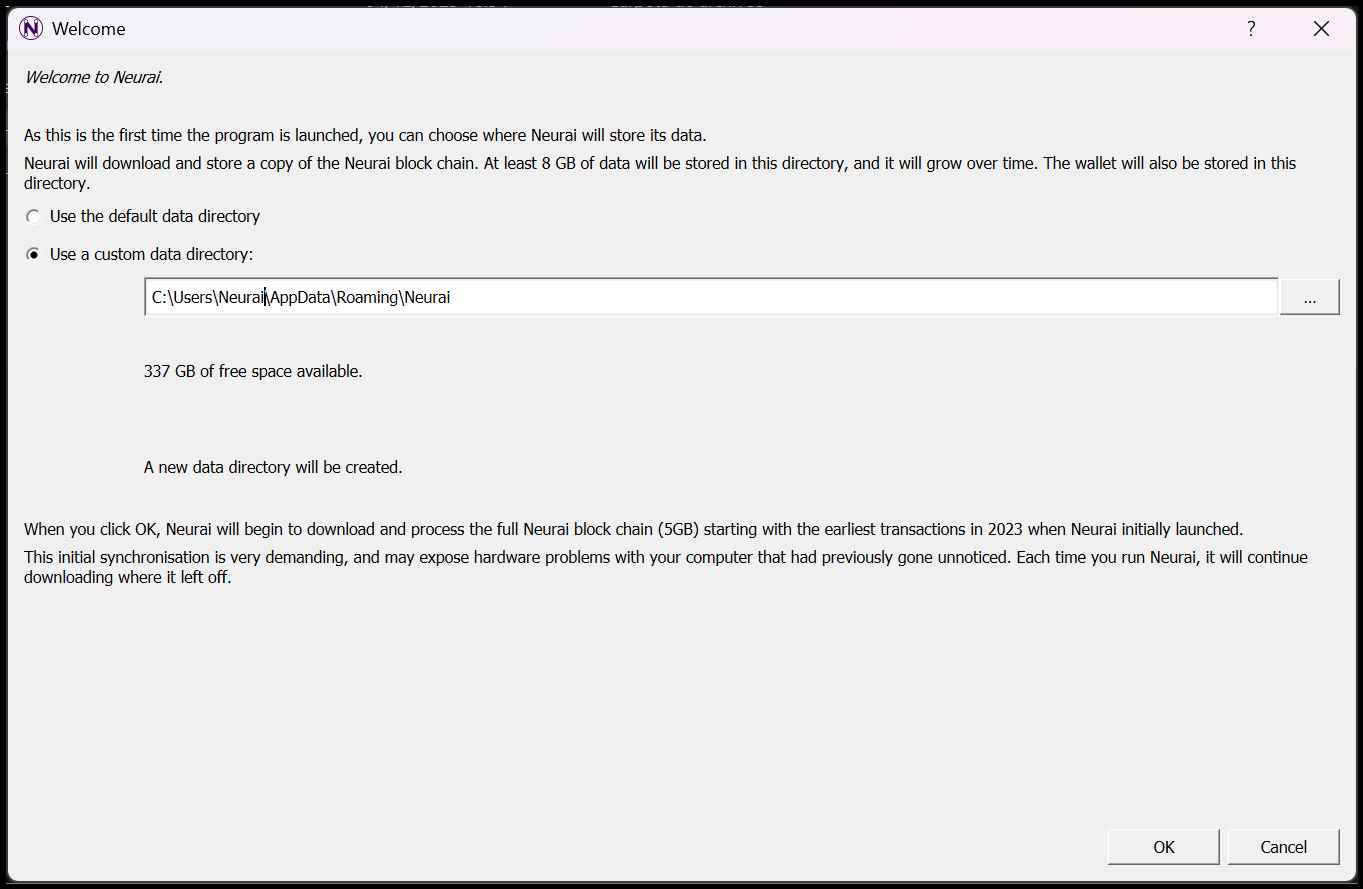This screenshot has height=889, width=1363.
Task: Click the "Use a custom data directory:" label
Action: coord(152,255)
